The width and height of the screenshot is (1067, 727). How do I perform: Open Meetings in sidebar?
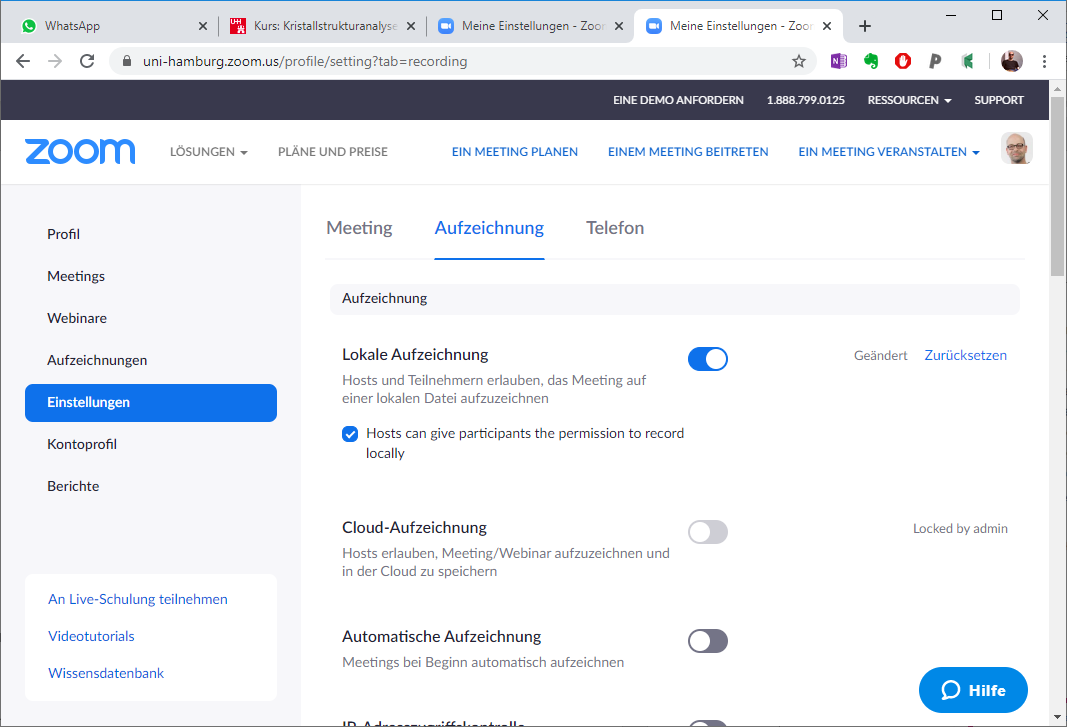(x=76, y=276)
